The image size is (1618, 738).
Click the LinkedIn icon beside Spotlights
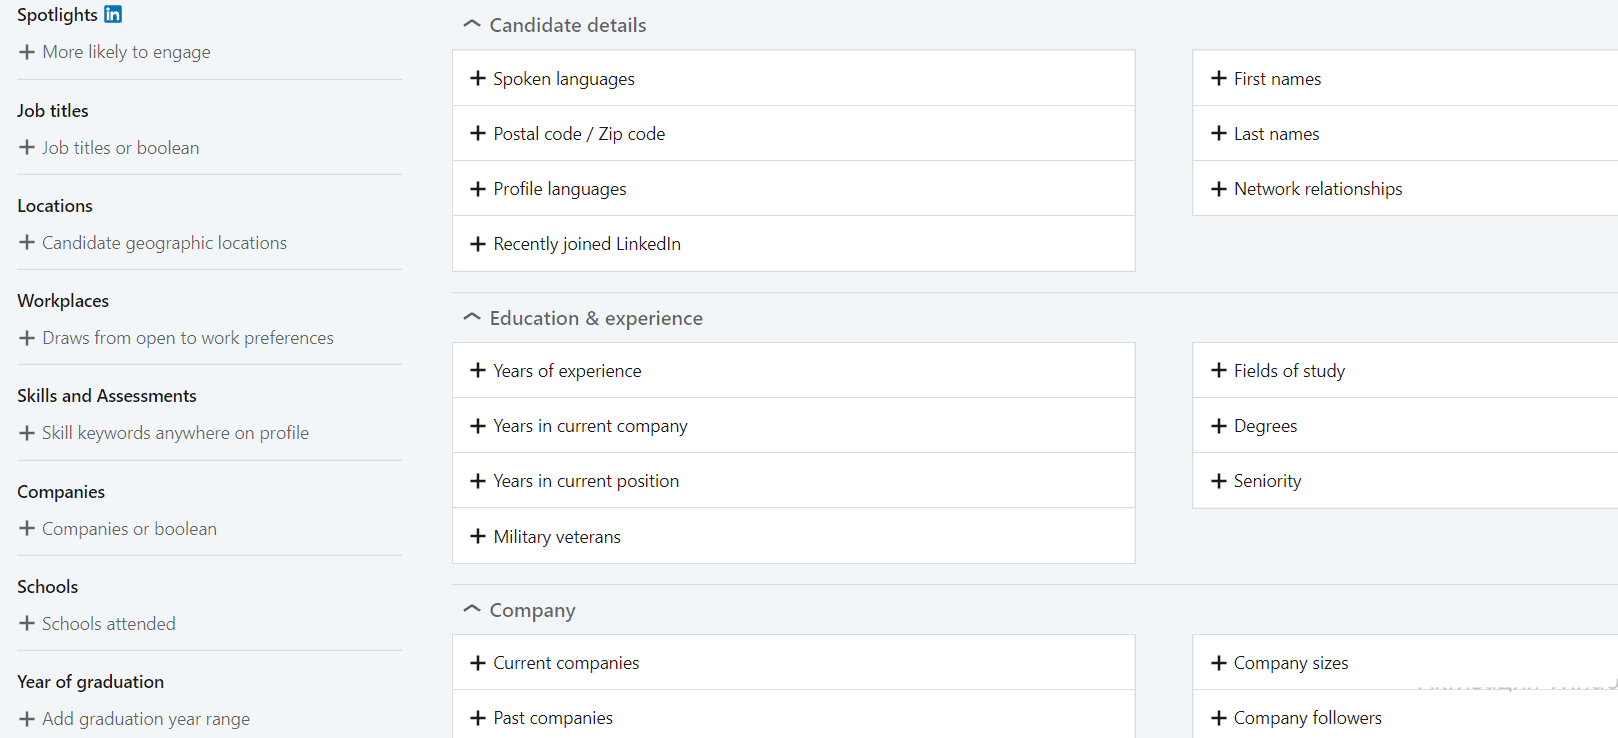click(113, 14)
